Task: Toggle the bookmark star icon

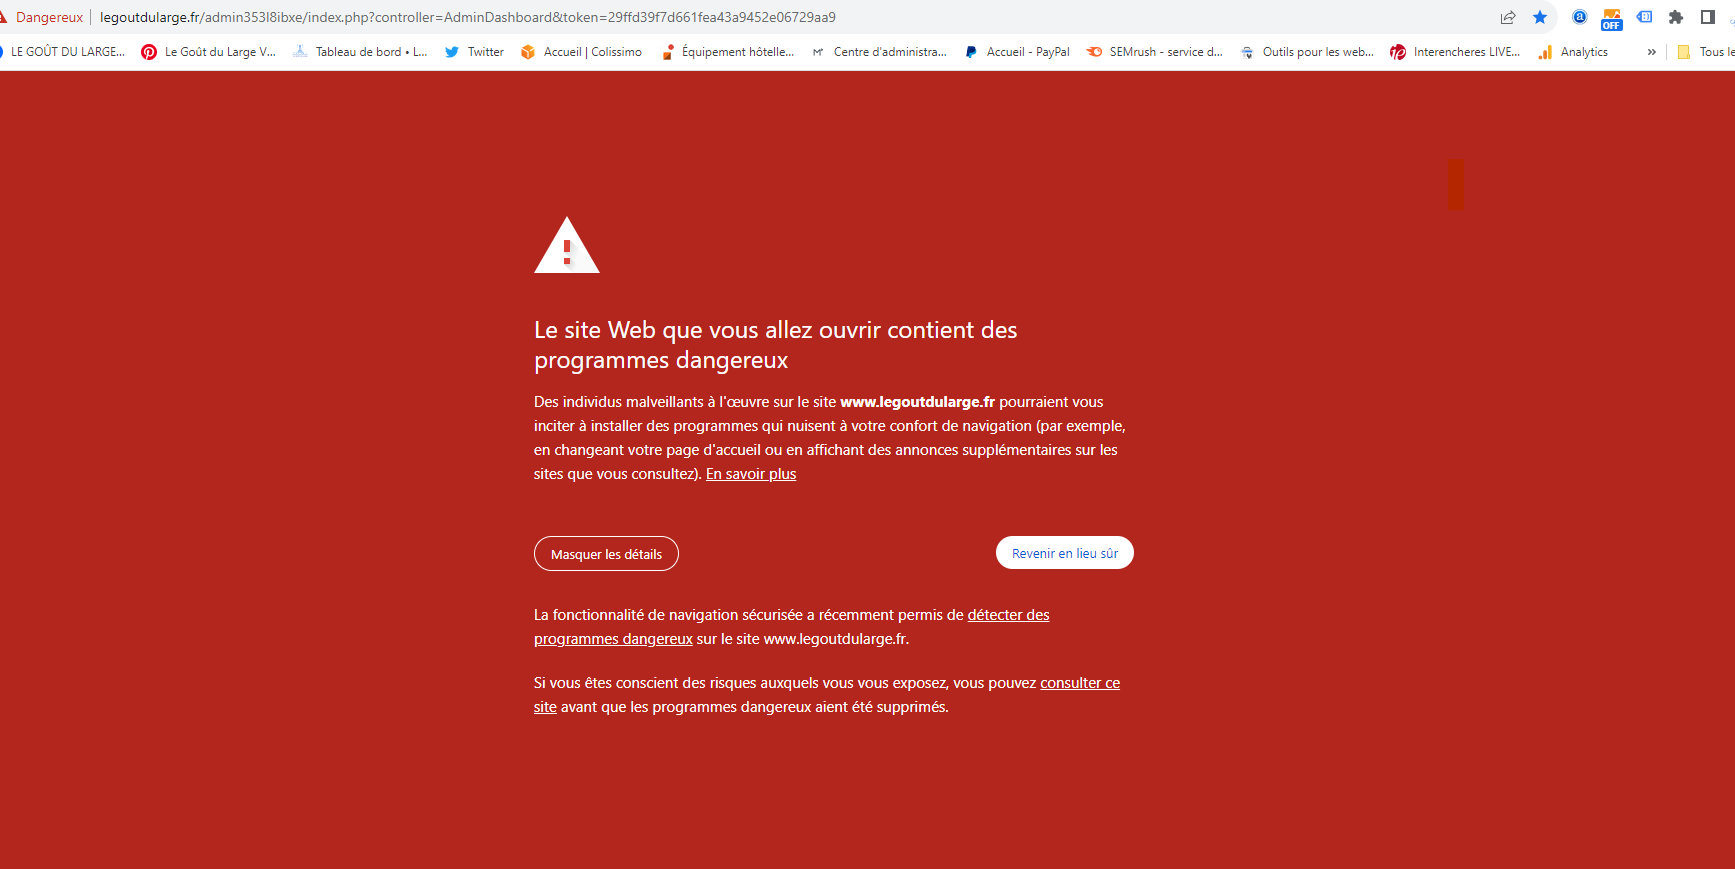Action: tap(1540, 17)
